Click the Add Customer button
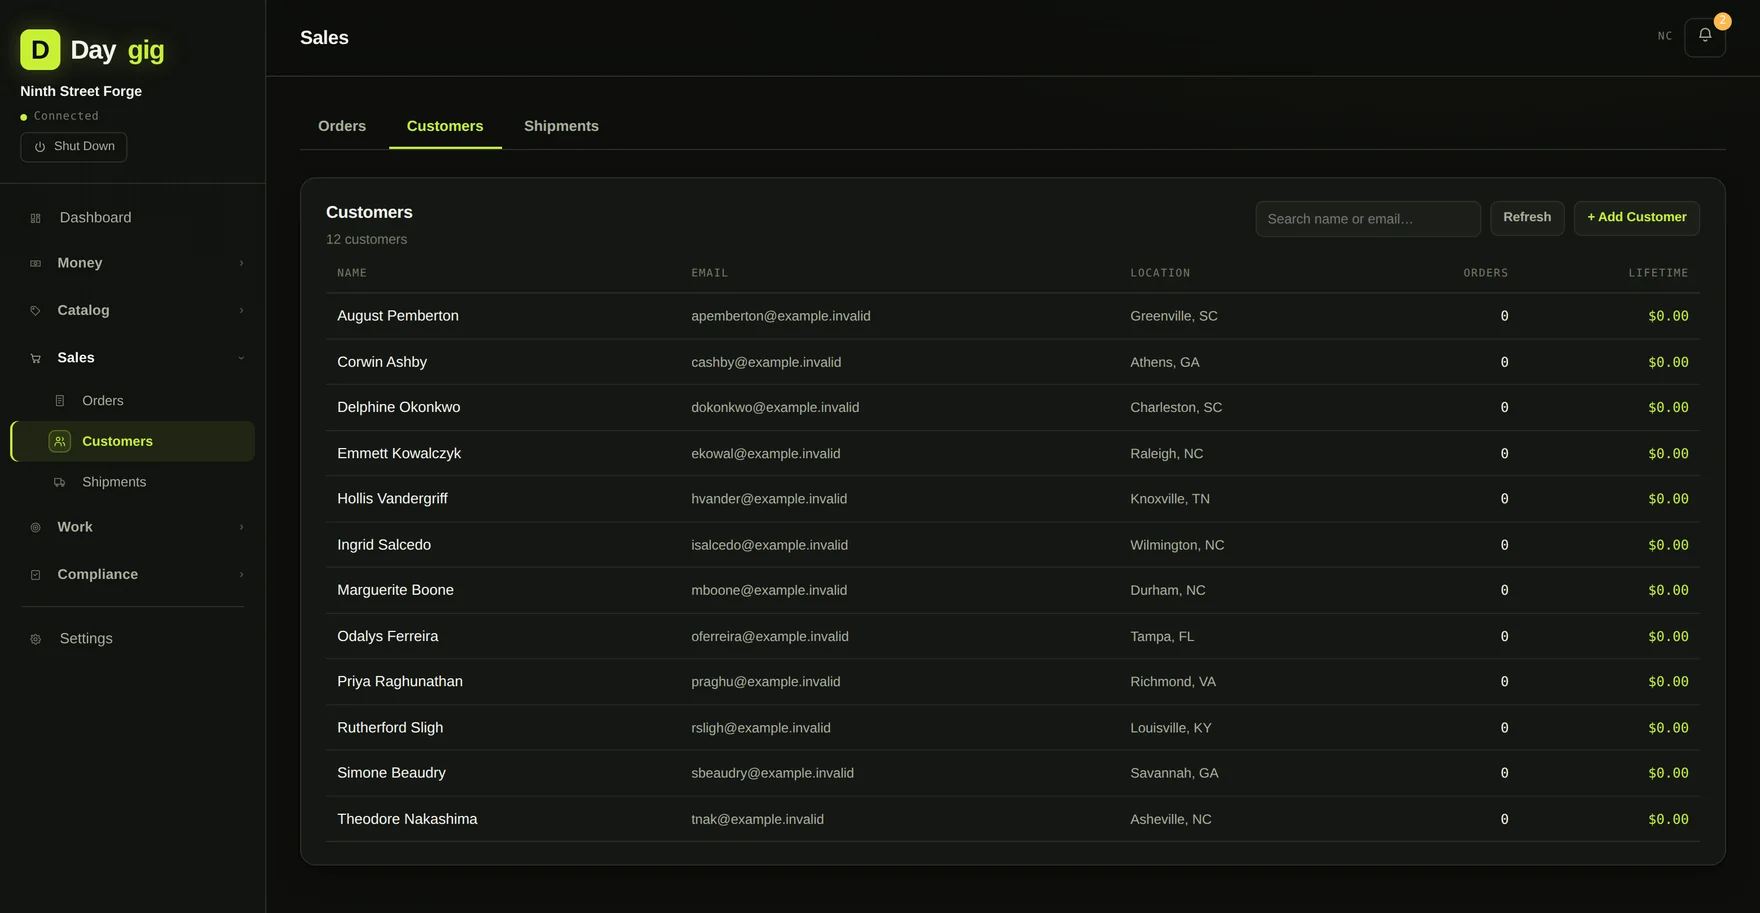The height and width of the screenshot is (913, 1760). [1636, 218]
